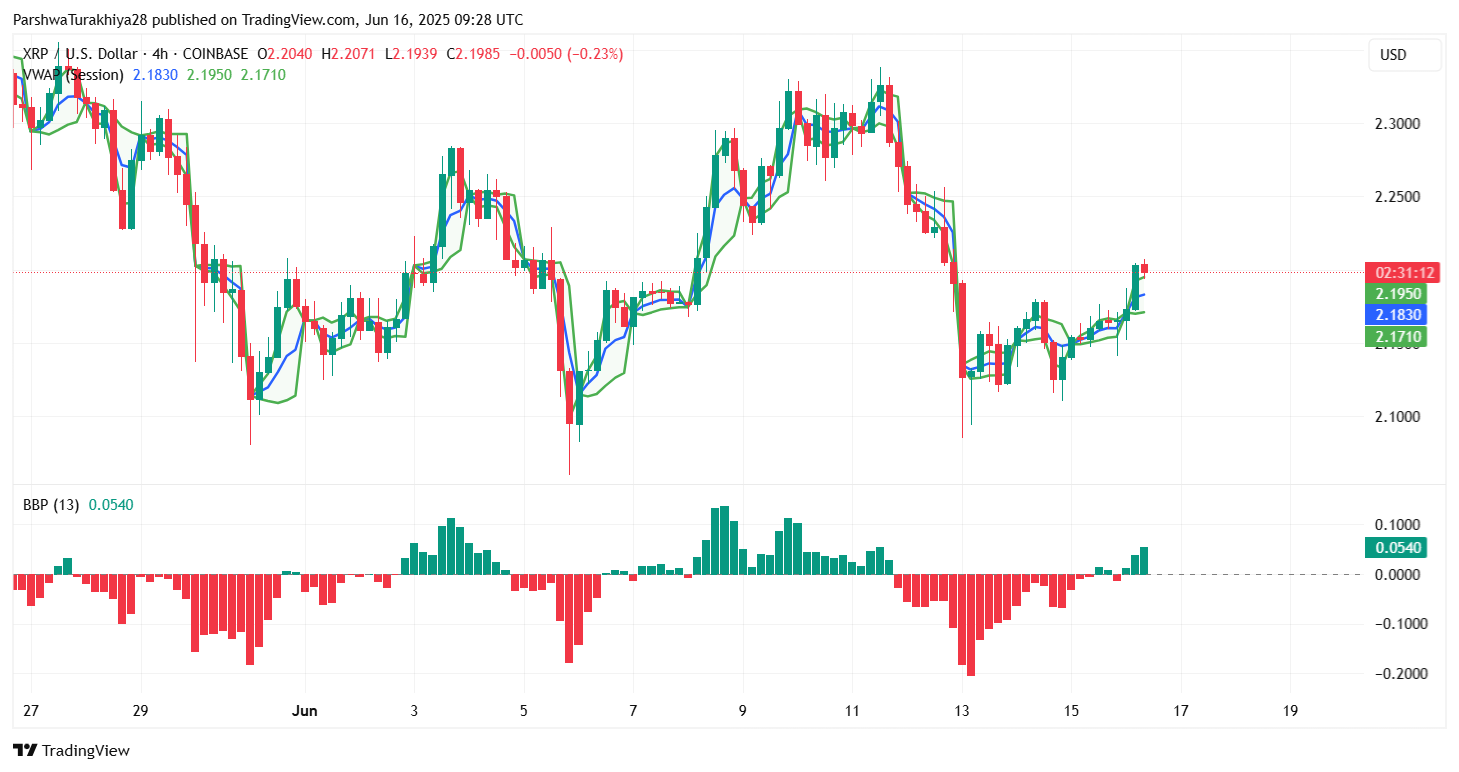The height and width of the screenshot is (772, 1459).
Task: Click the 2.3000 price axis label
Action: [1397, 124]
